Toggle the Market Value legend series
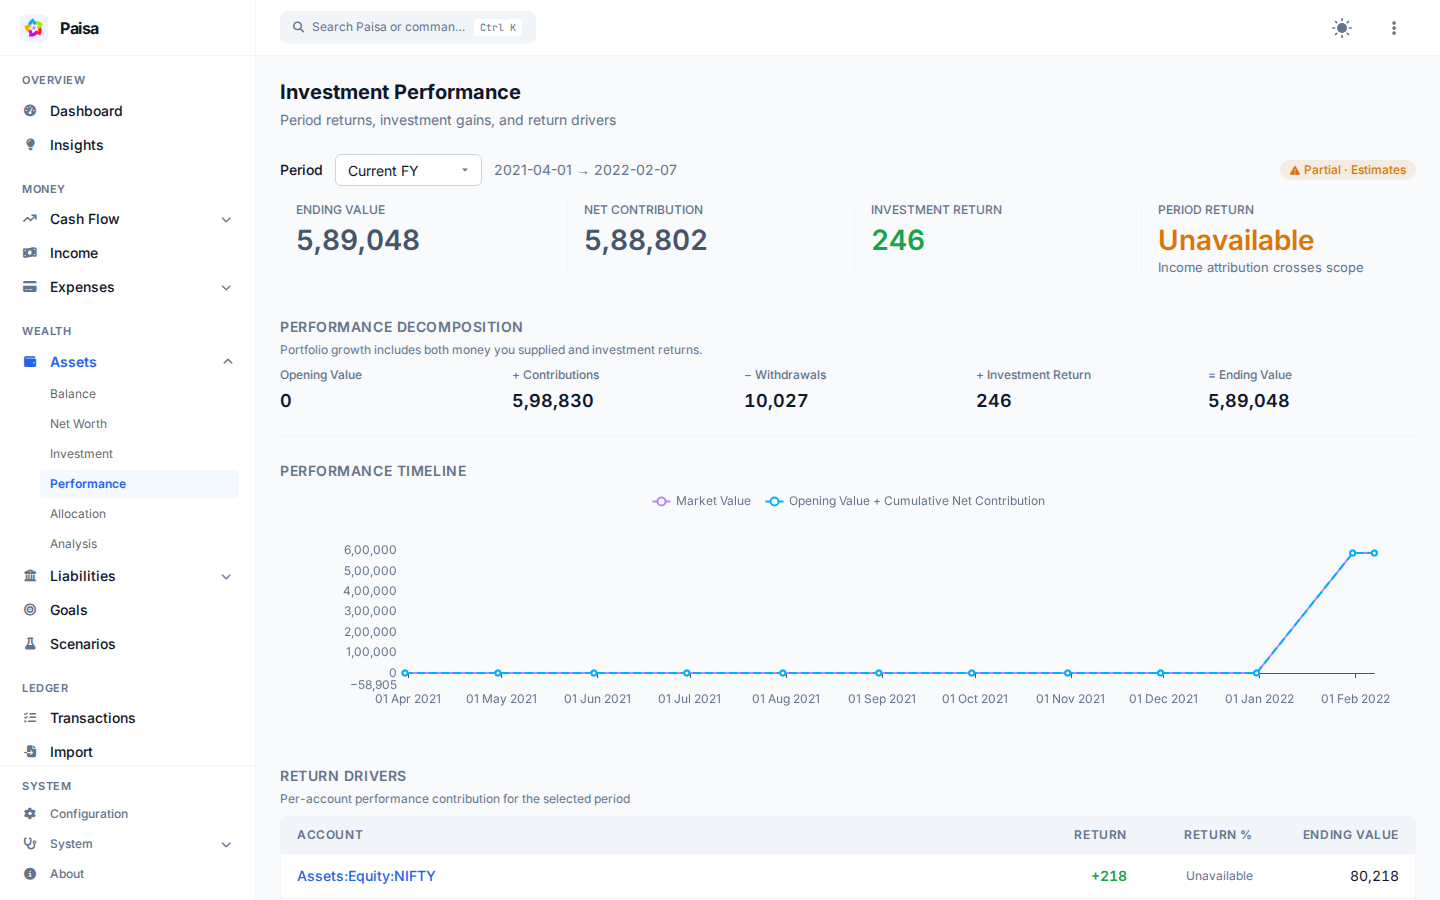This screenshot has width=1440, height=900. tap(702, 501)
